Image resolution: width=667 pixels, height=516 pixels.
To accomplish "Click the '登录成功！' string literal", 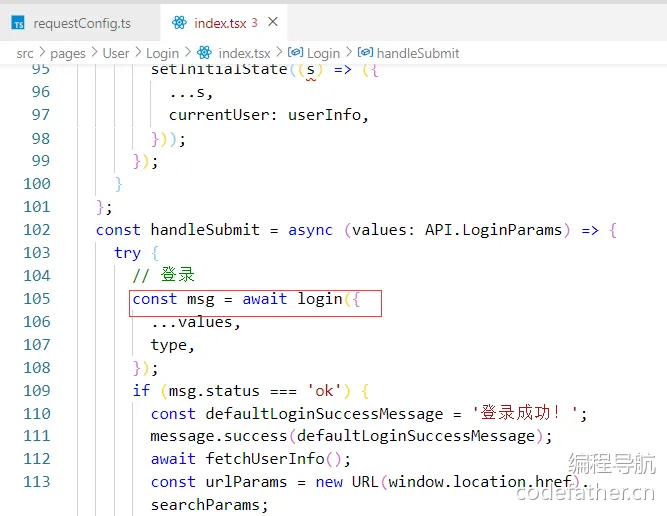I will pyautogui.click(x=525, y=413).
